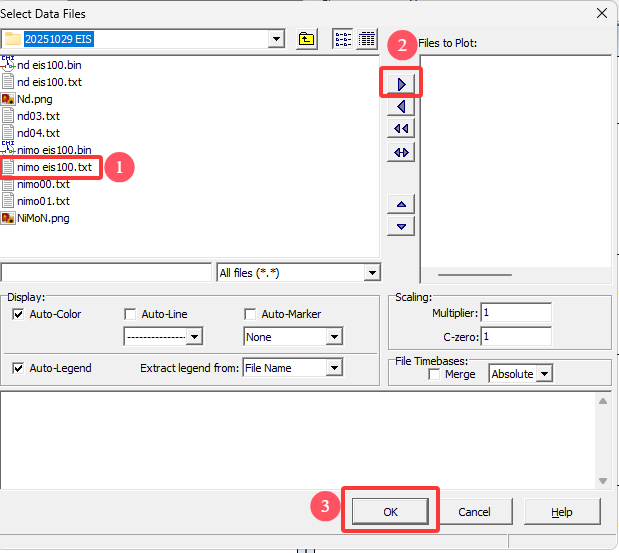The width and height of the screenshot is (619, 553).
Task: Move selected plot file down
Action: 401,227
